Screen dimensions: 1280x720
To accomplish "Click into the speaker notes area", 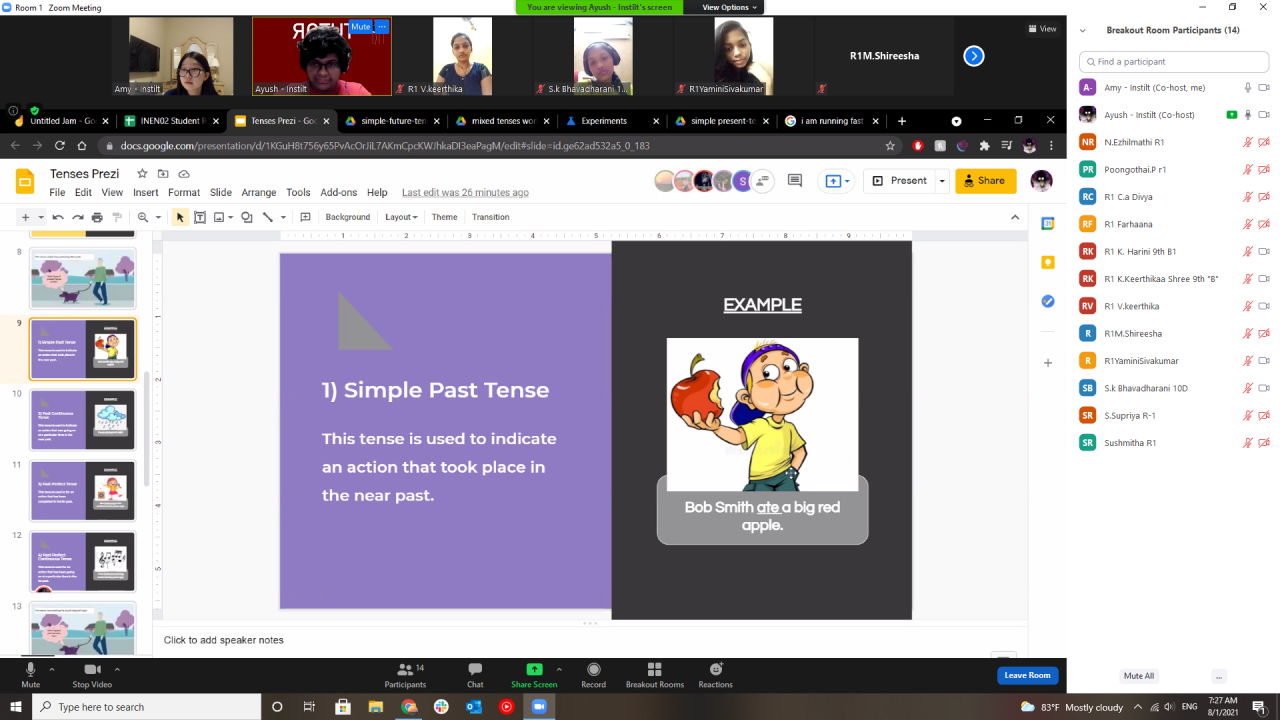I will 590,640.
